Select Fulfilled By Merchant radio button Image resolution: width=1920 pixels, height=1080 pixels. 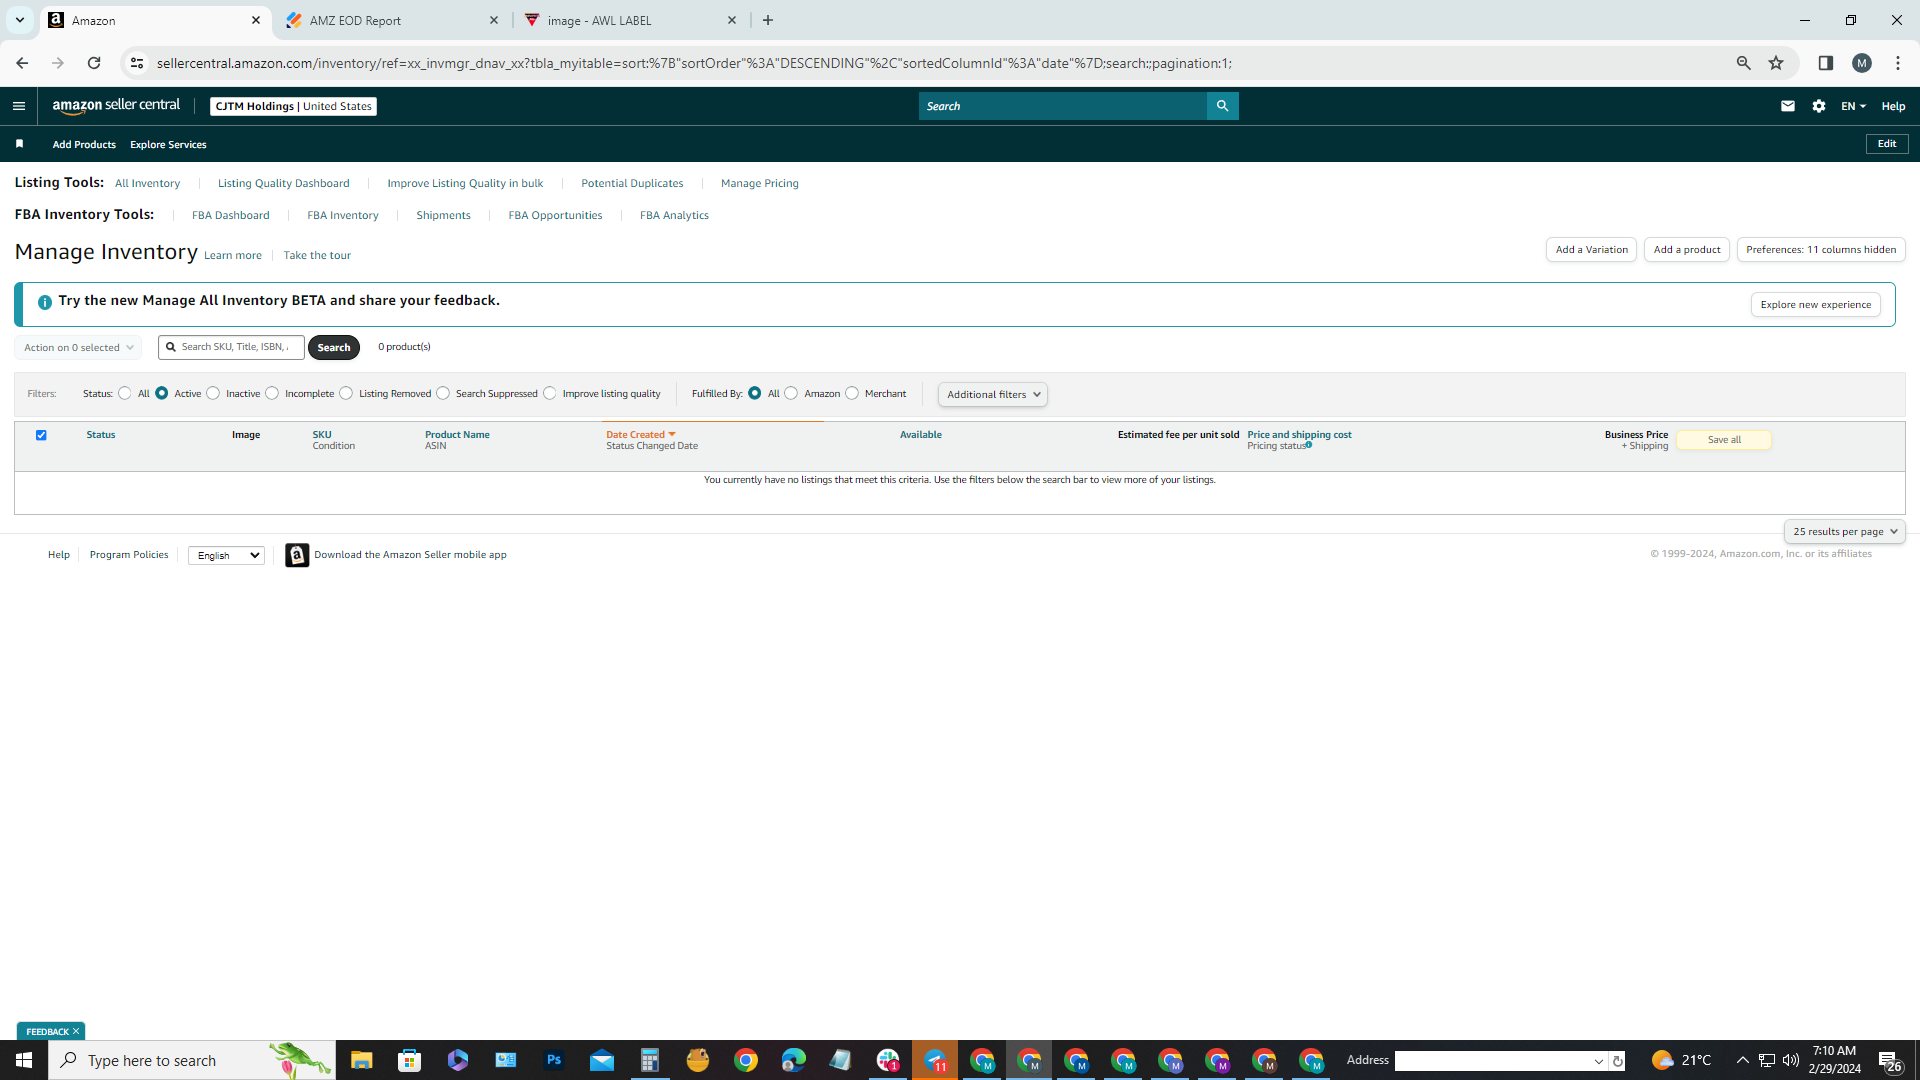coord(852,393)
